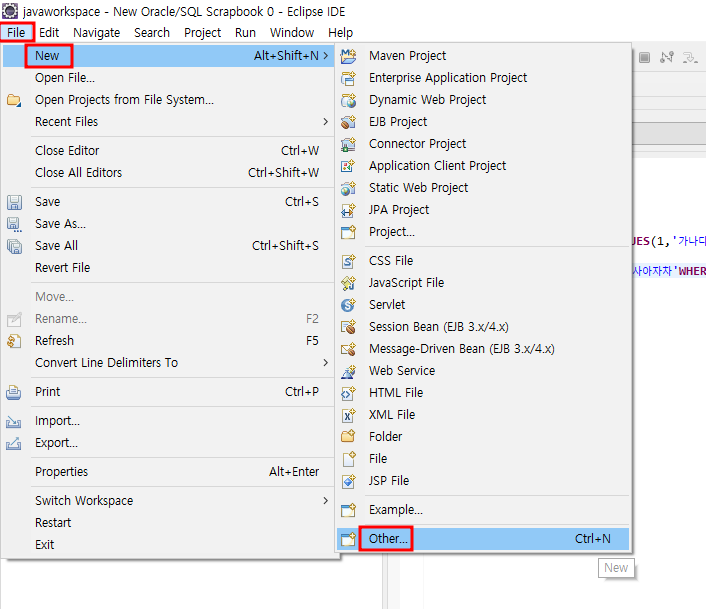The height and width of the screenshot is (609, 706).
Task: Choose Other... in the New submenu
Action: point(483,539)
